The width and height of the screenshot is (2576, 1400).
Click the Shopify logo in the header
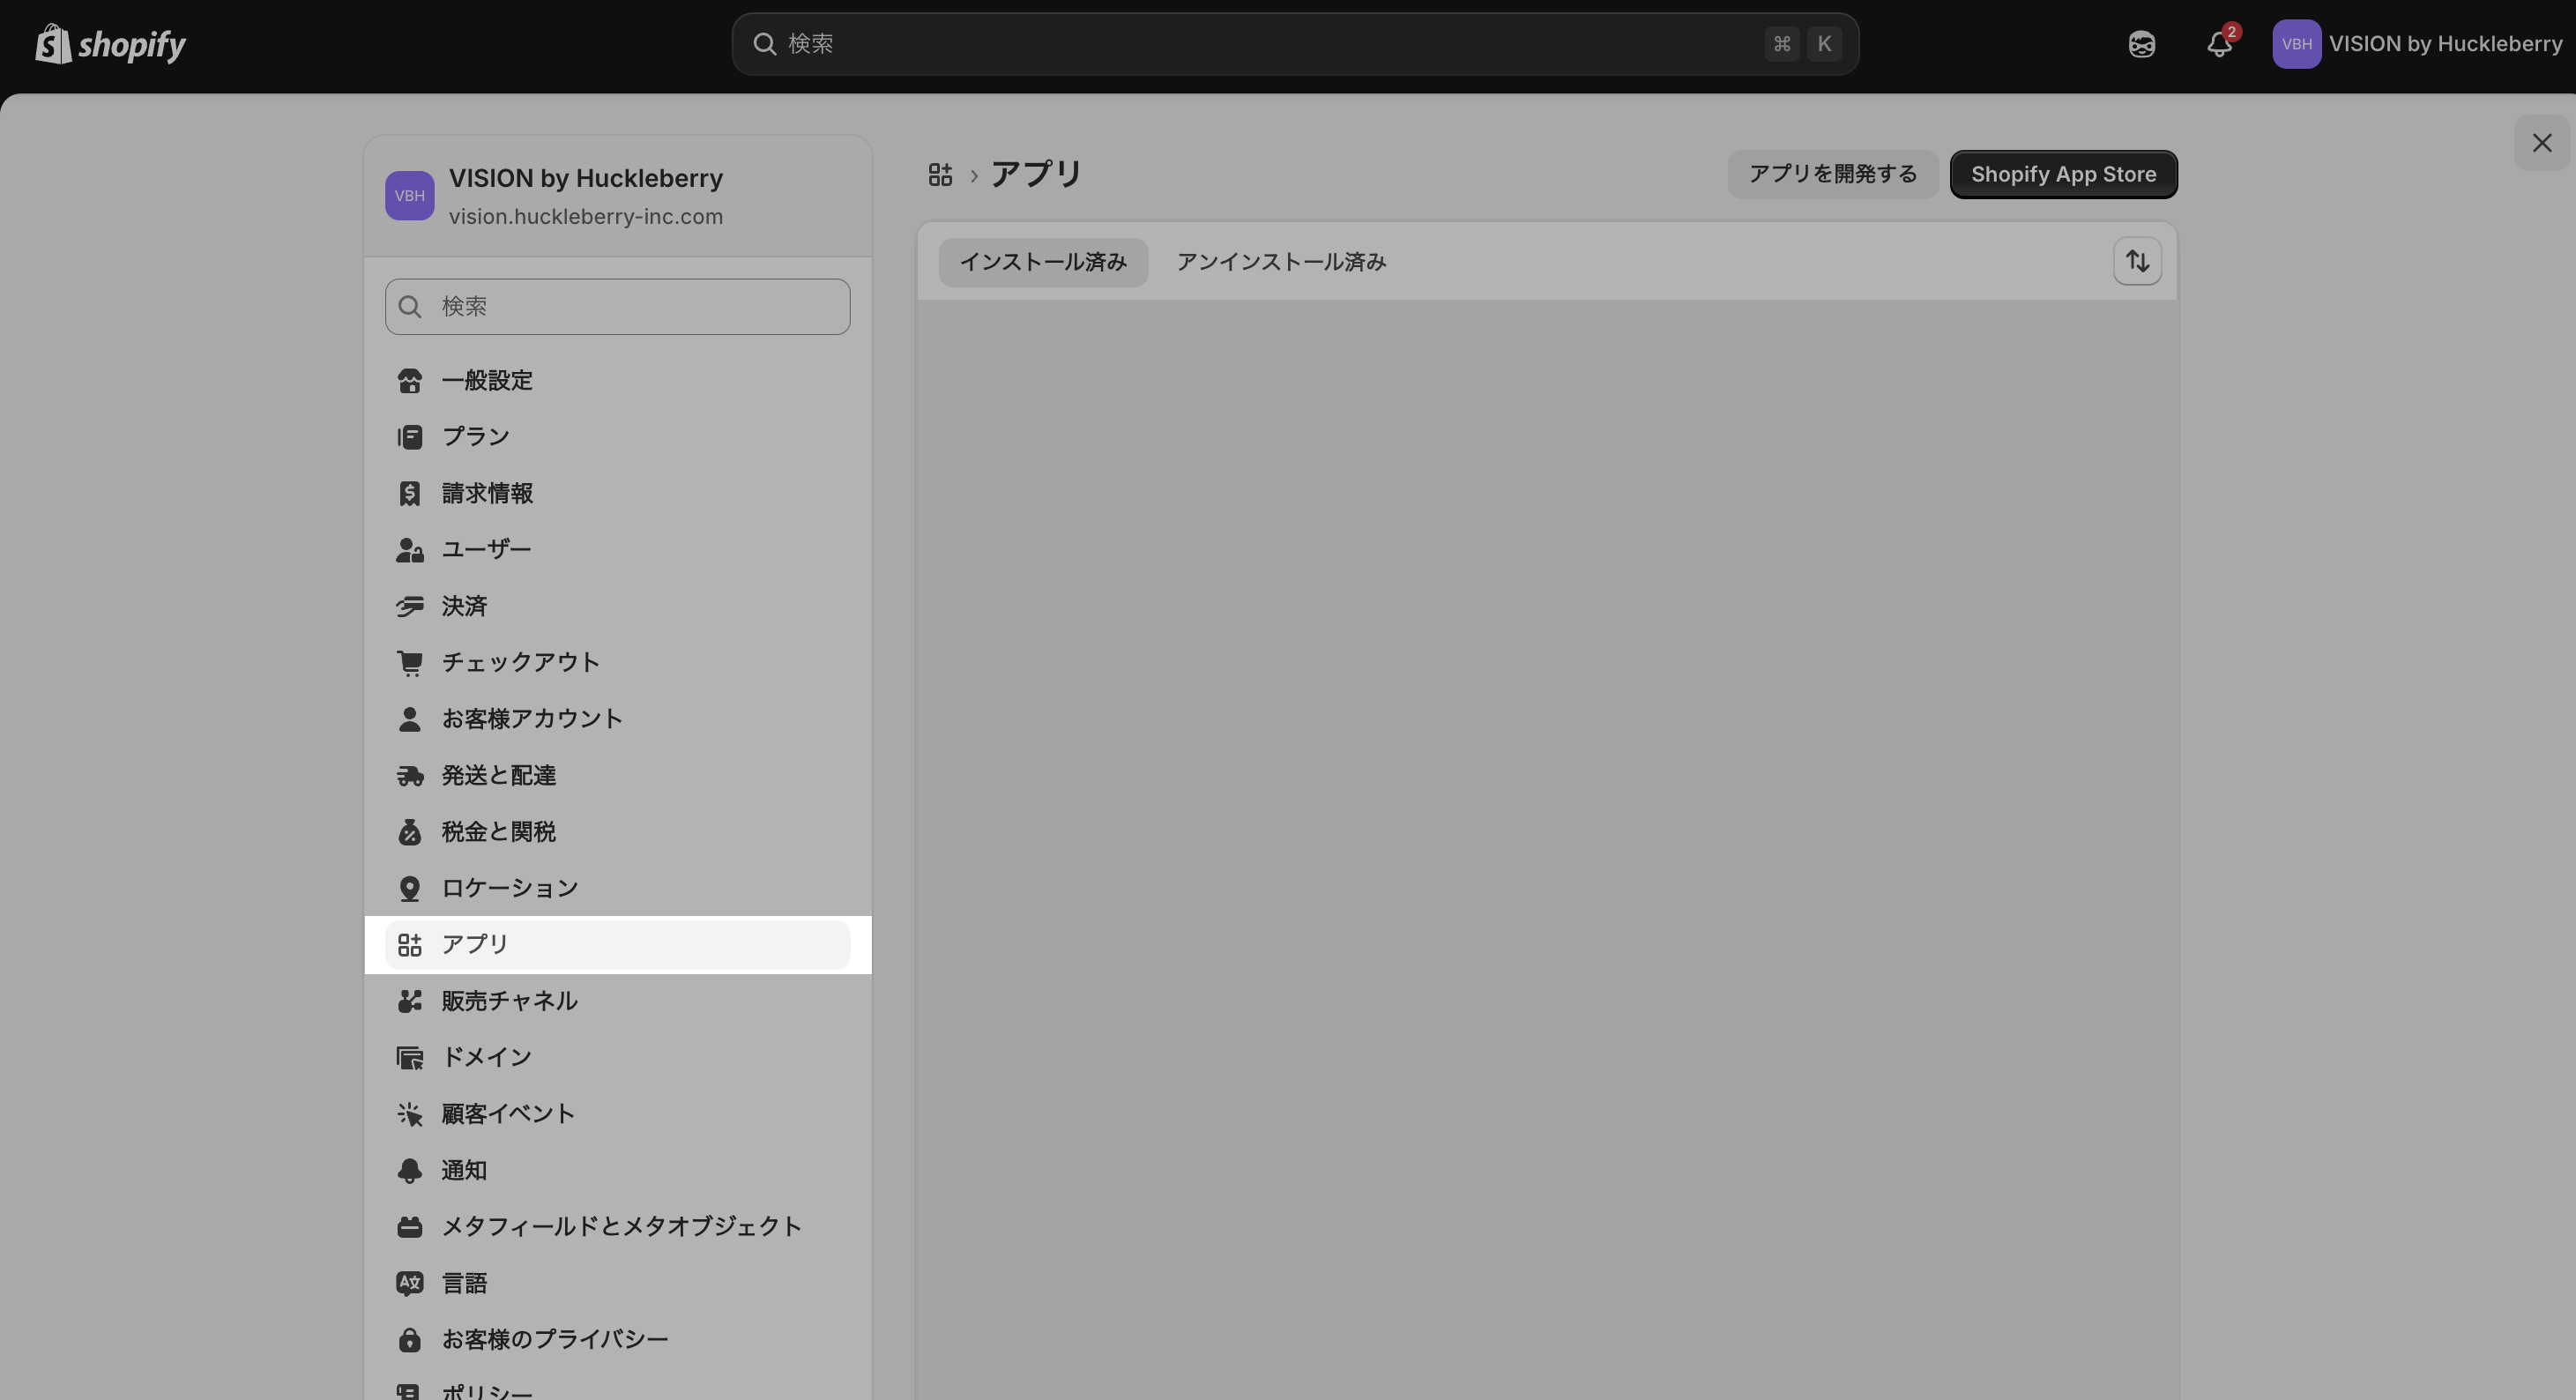(x=110, y=44)
